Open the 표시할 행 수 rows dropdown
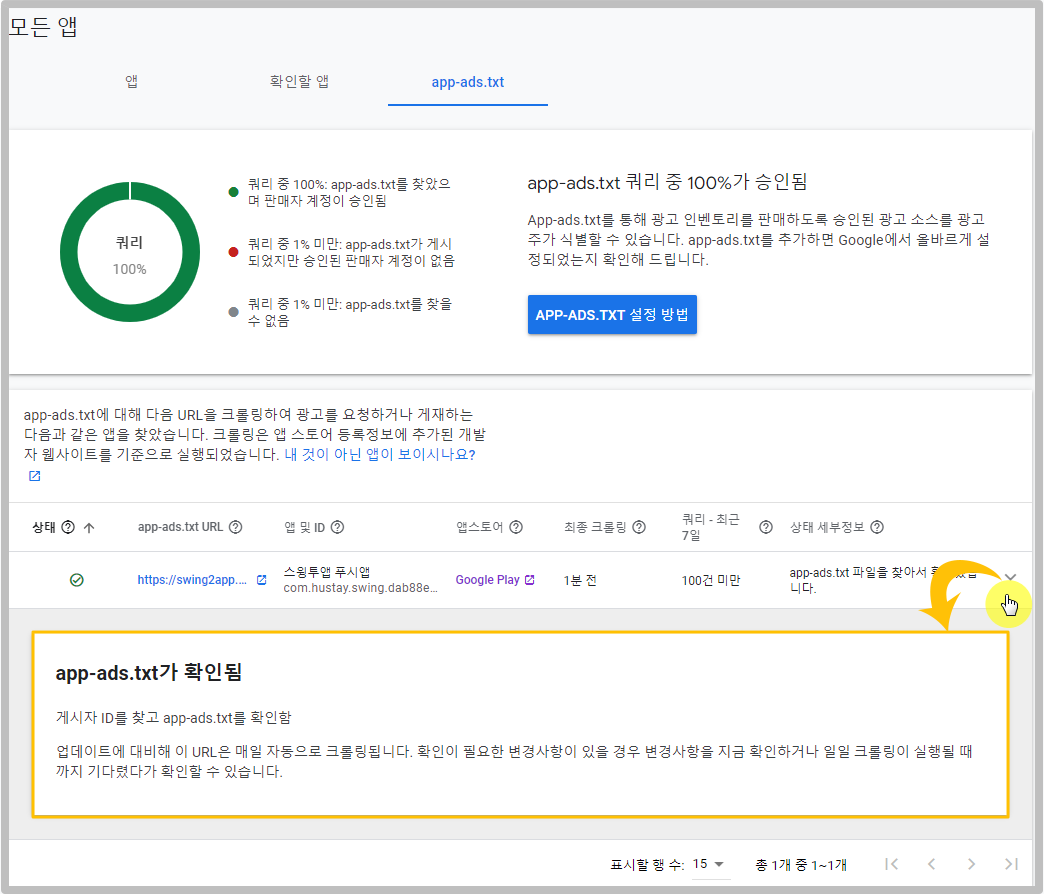The width and height of the screenshot is (1044, 894). click(x=709, y=864)
